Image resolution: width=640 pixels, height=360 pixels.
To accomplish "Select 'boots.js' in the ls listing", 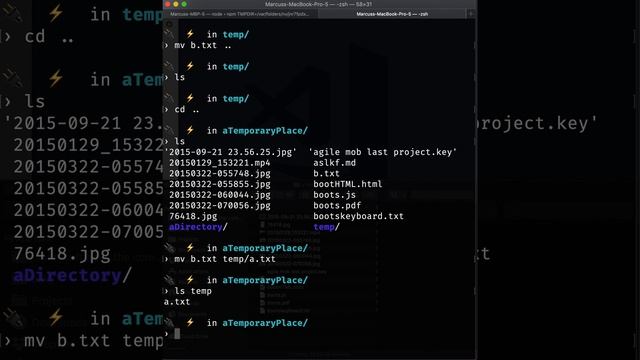I will pos(334,195).
